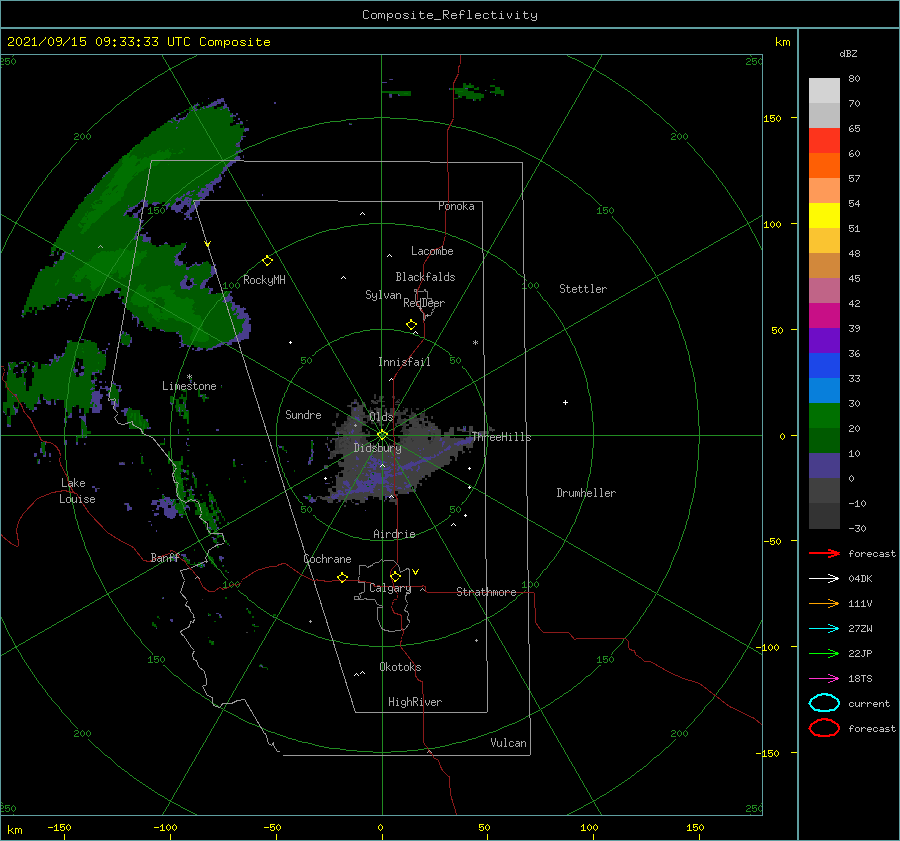Click the Sylvan label
The image size is (900, 841).
[x=383, y=295]
